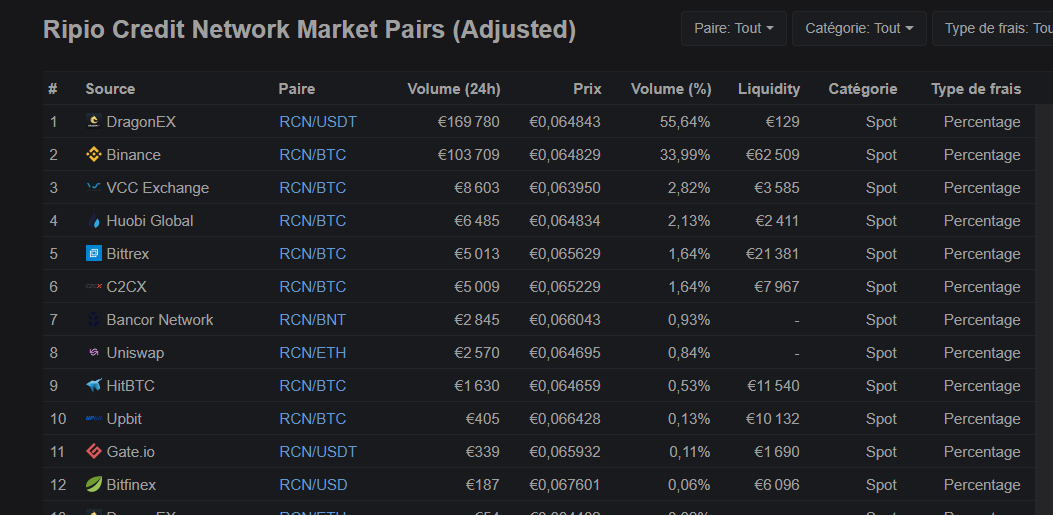
Task: Click the Bitfinex green leaf icon
Action: coord(94,485)
